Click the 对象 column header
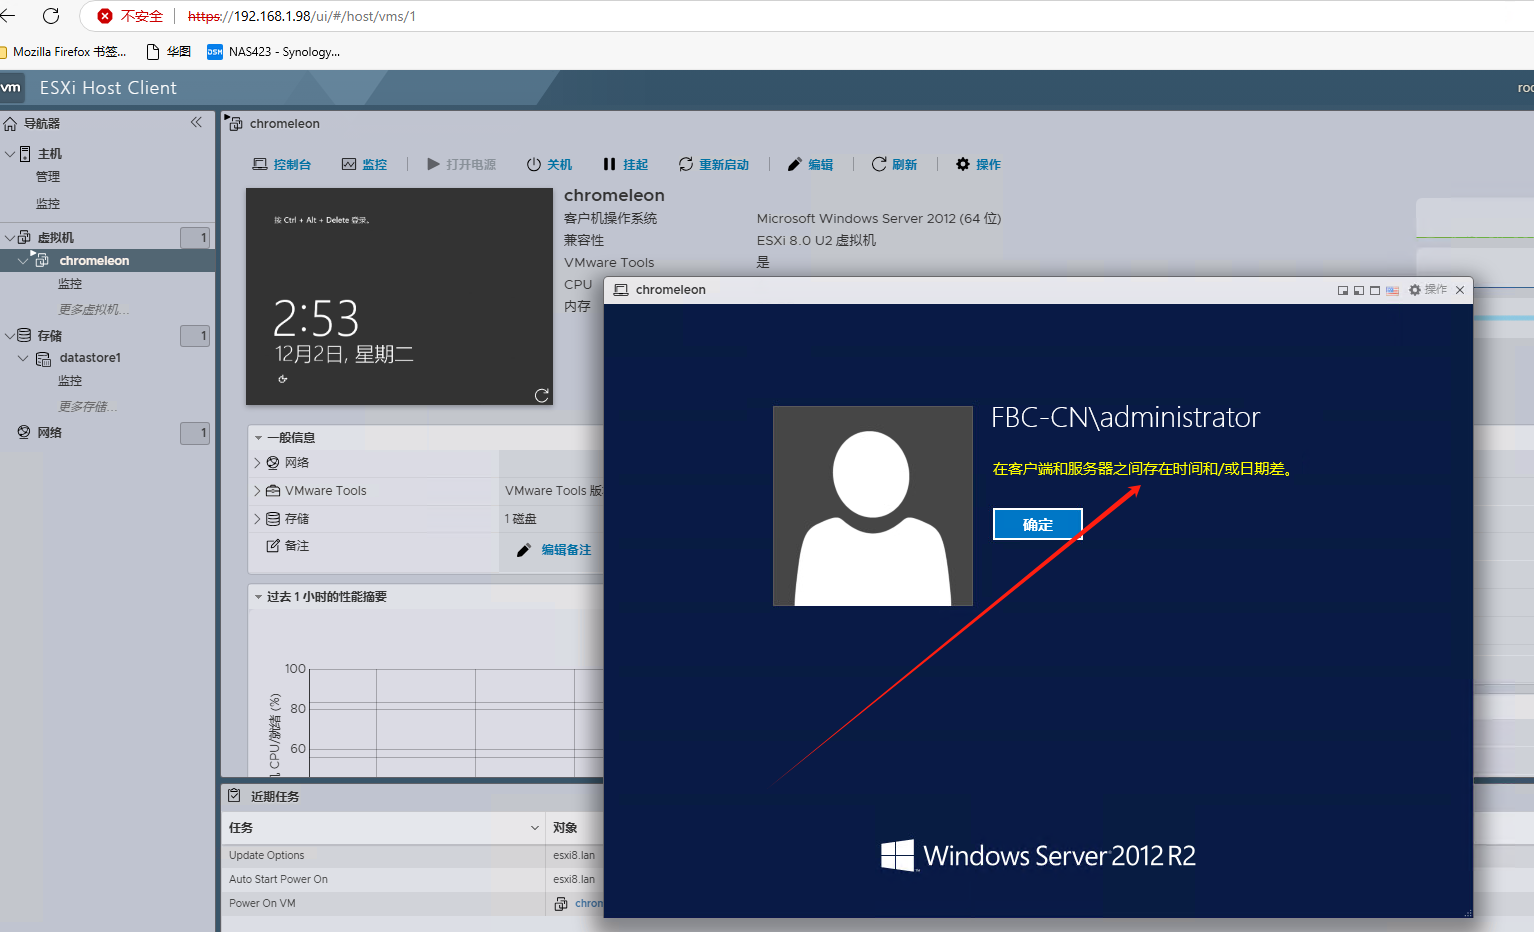The image size is (1534, 932). pos(565,828)
